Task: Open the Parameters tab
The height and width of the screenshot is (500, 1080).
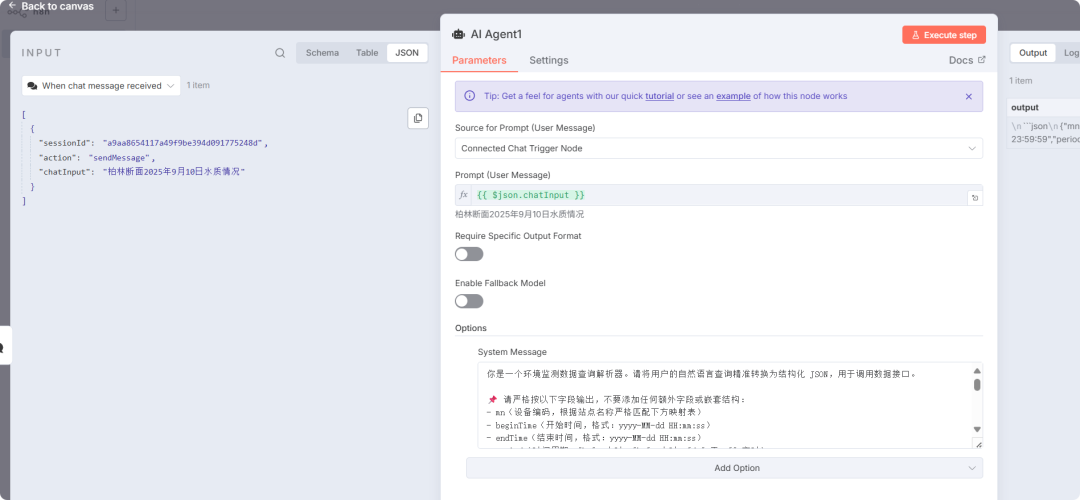Action: (479, 61)
